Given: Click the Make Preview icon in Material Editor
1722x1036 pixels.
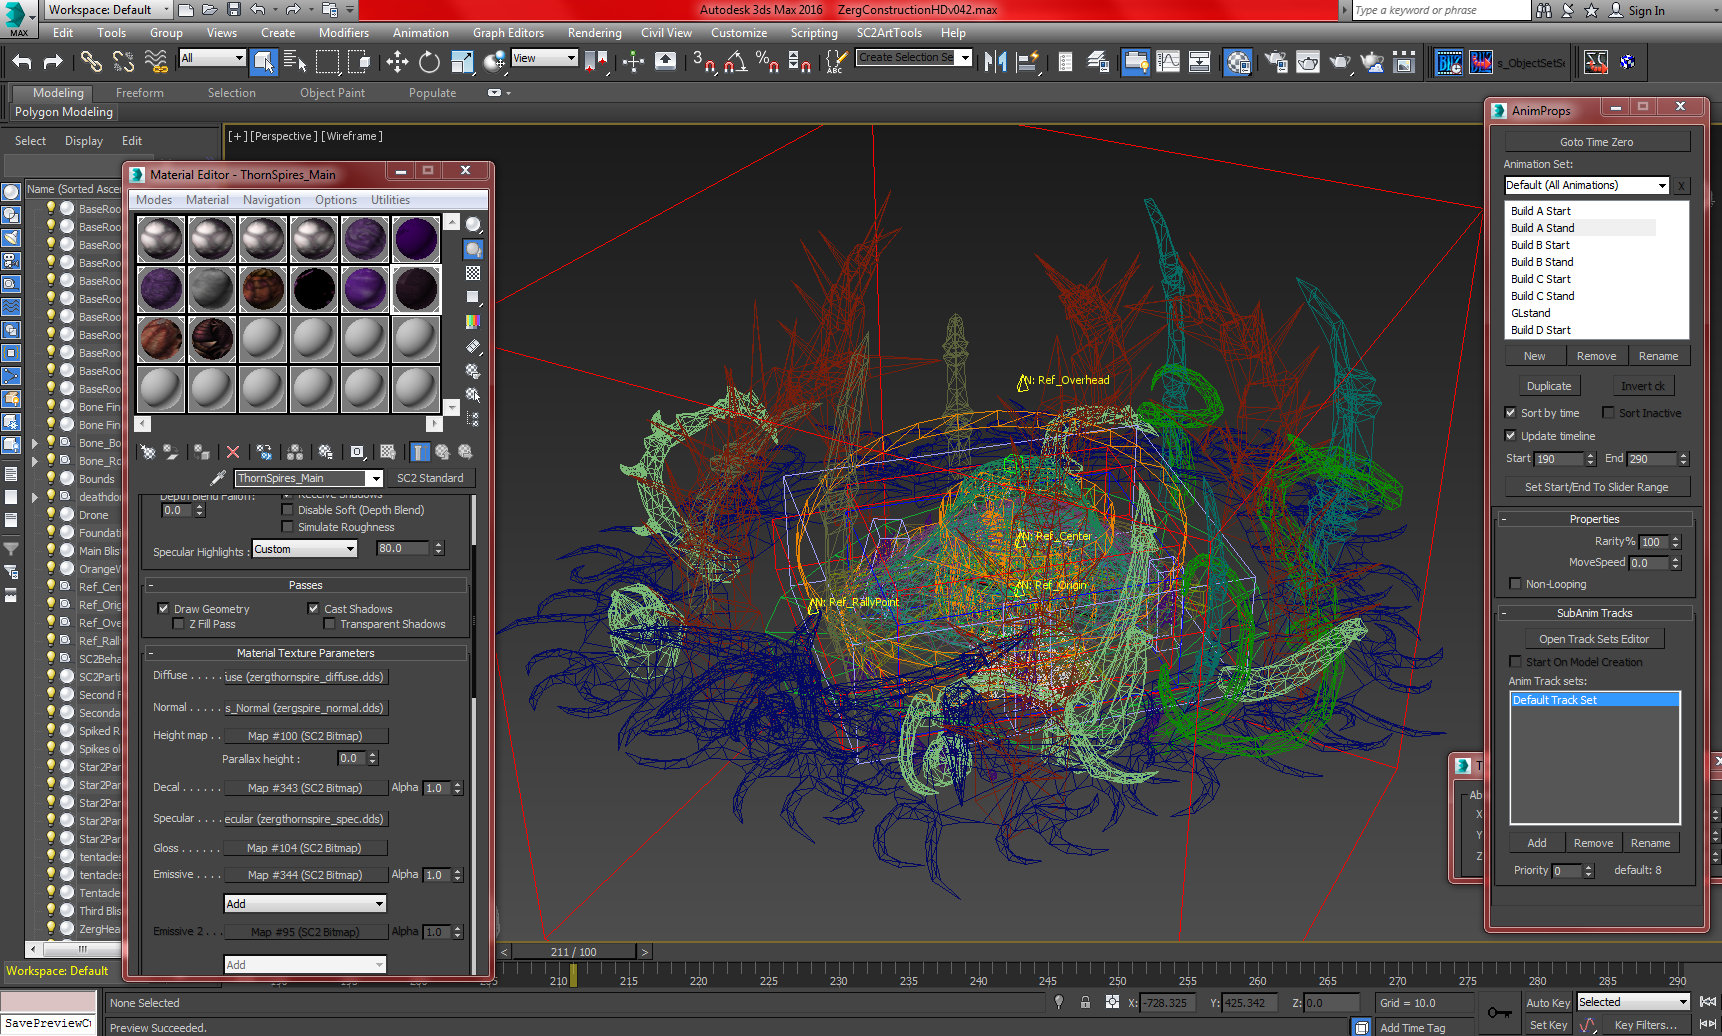Looking at the screenshot, I should point(473,346).
